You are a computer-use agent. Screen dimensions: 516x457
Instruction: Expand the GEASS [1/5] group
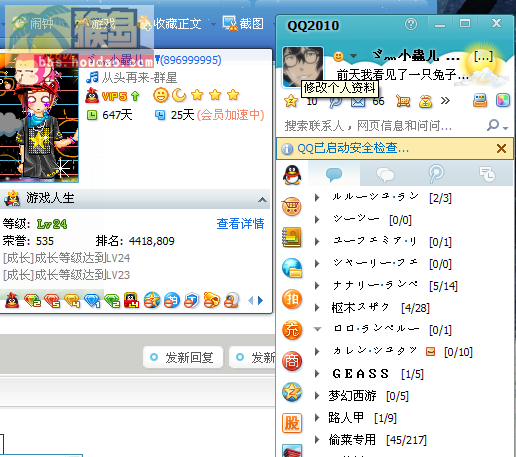(x=317, y=374)
